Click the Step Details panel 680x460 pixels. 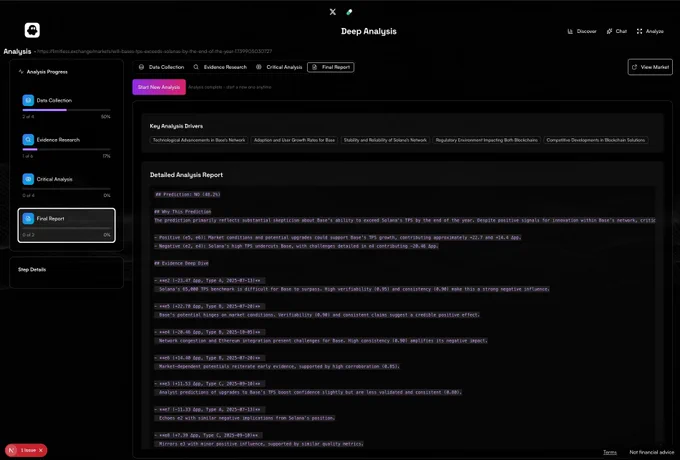[x=66, y=273]
